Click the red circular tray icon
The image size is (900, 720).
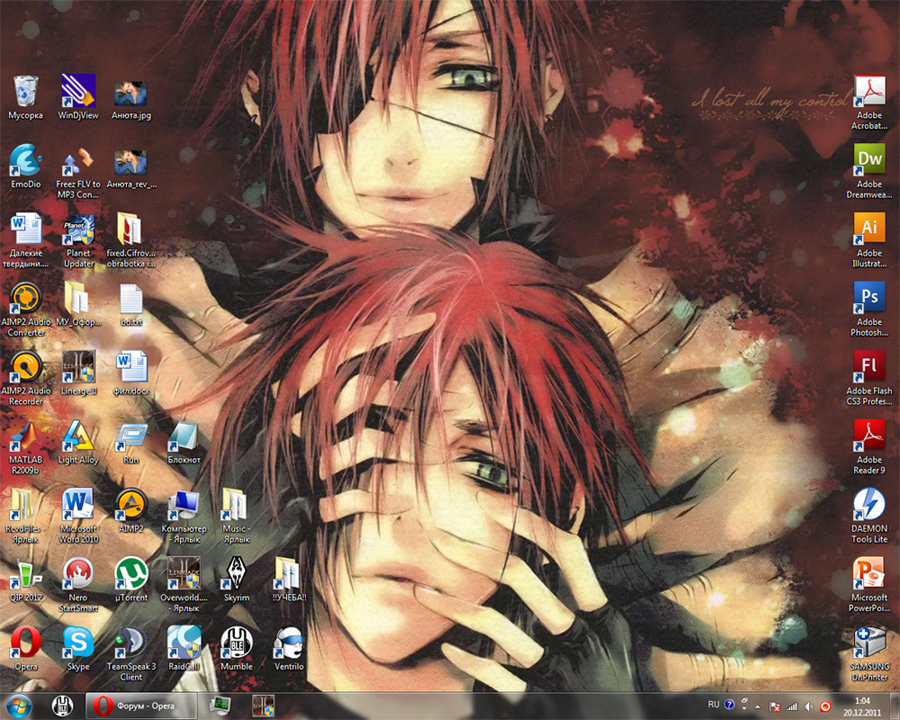825,706
